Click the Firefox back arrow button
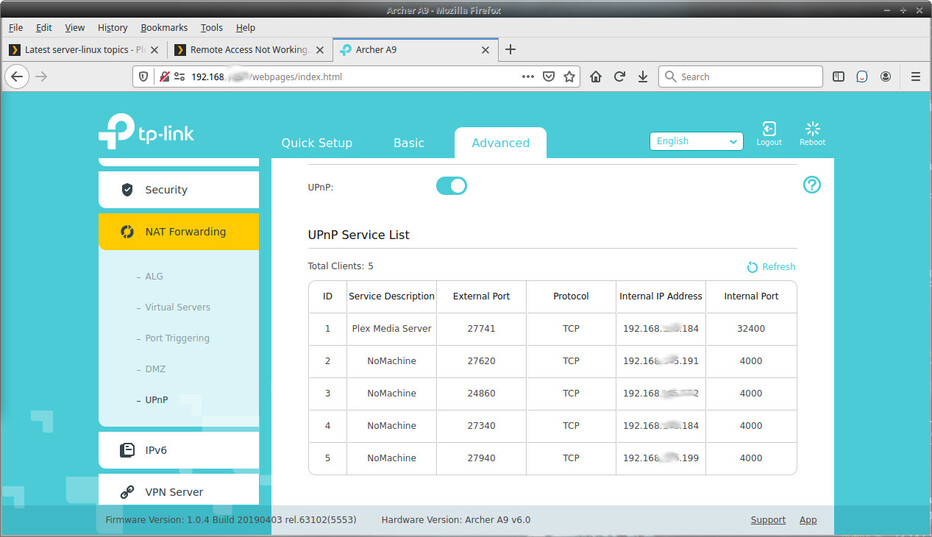Screen dimensions: 932x537 pyautogui.click(x=17, y=77)
